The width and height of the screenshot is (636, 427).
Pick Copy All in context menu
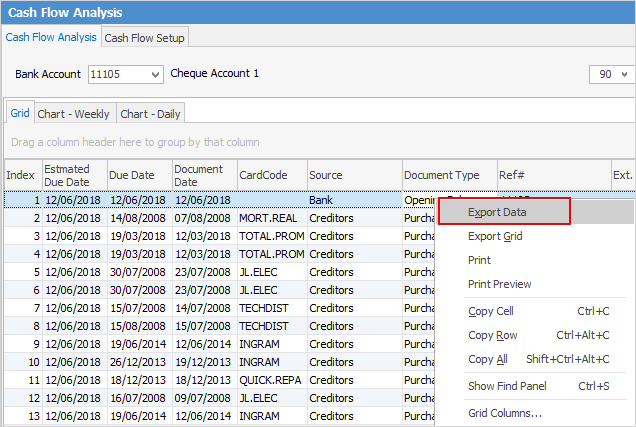click(x=487, y=359)
